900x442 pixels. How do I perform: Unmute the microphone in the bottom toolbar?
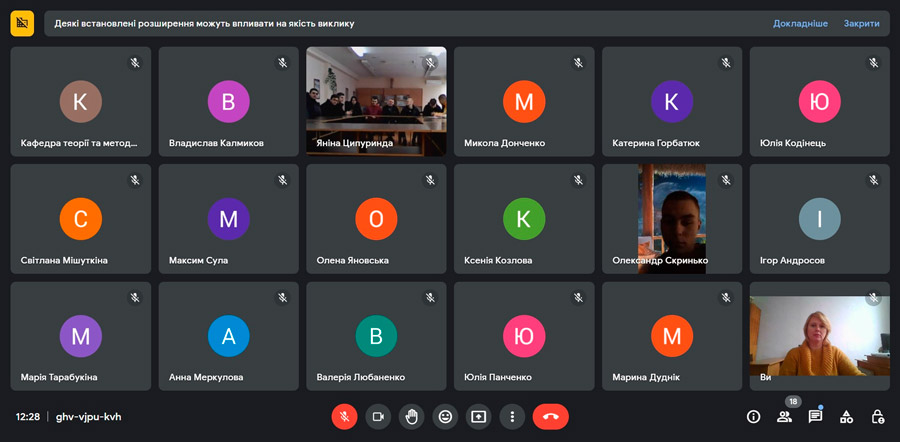click(344, 416)
